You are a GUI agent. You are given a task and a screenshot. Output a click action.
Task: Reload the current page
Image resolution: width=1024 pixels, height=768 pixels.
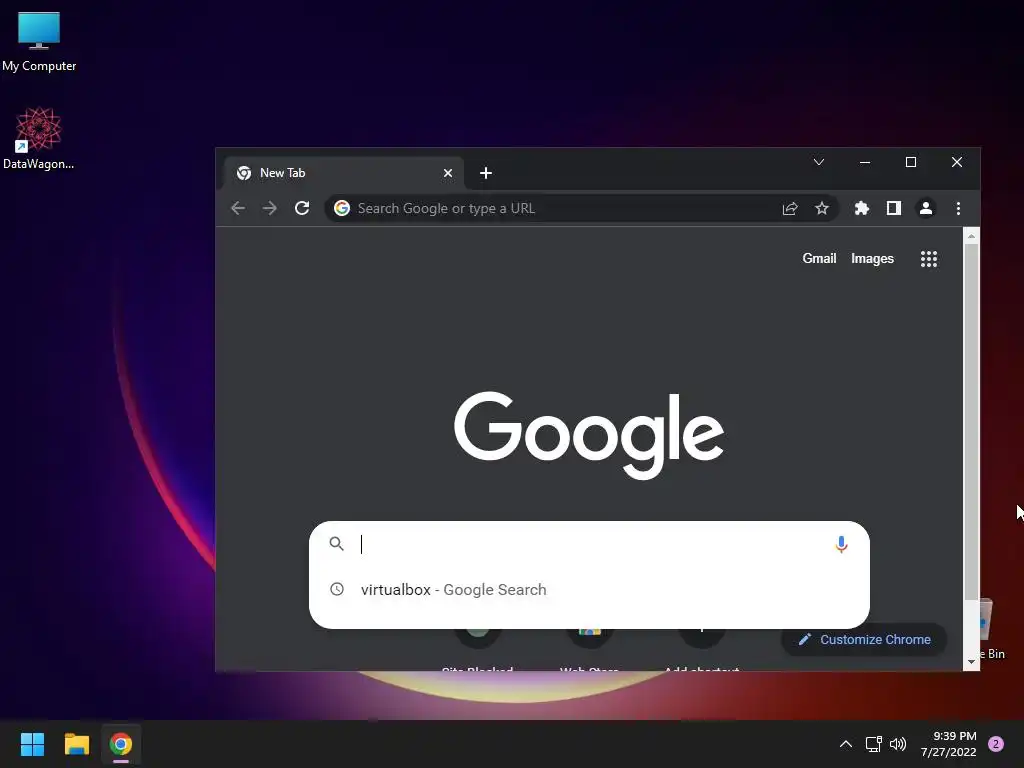click(302, 208)
